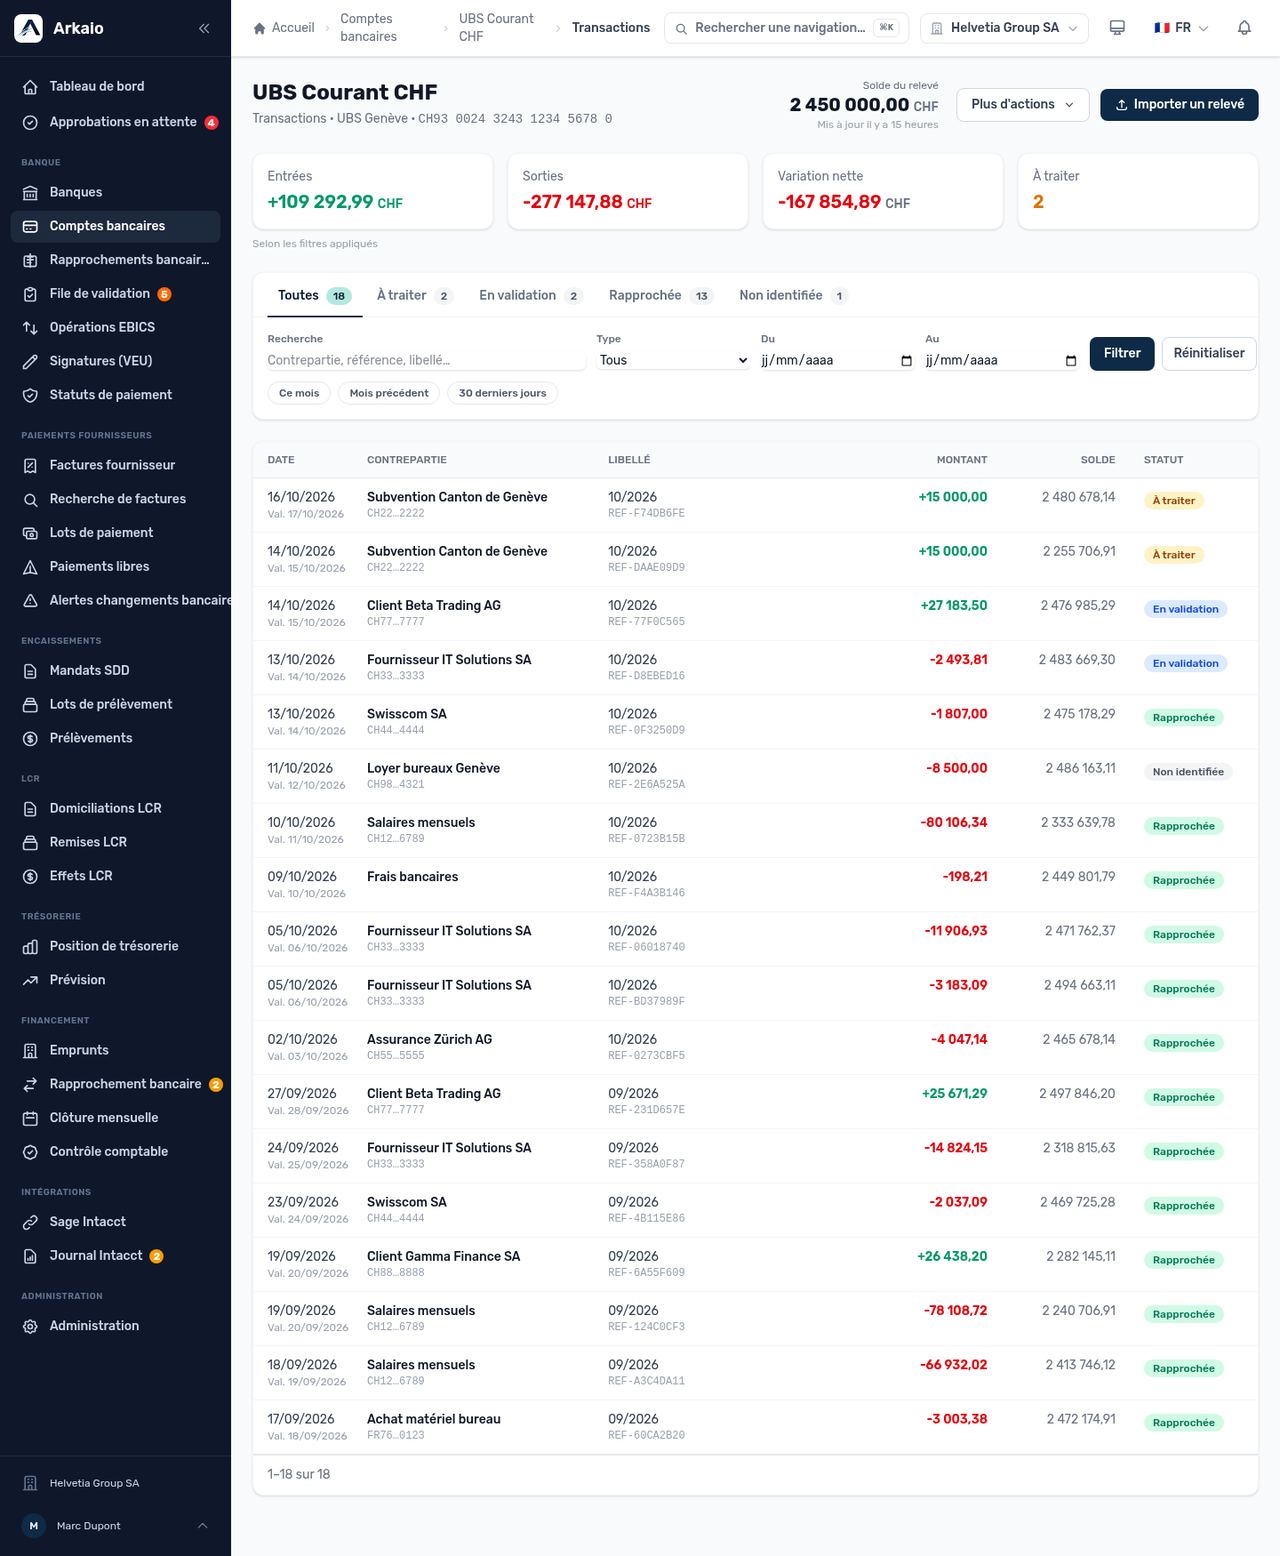Open Approbations en attente in sidebar
The height and width of the screenshot is (1556, 1280).
point(115,123)
